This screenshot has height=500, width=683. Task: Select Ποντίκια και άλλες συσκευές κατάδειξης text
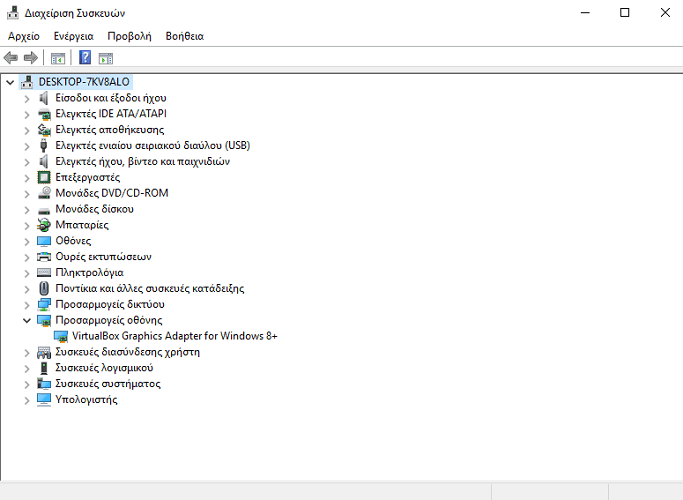pyautogui.click(x=150, y=288)
